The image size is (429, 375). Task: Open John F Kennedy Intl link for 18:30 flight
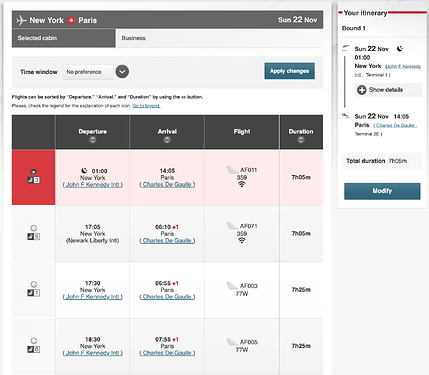(x=93, y=353)
